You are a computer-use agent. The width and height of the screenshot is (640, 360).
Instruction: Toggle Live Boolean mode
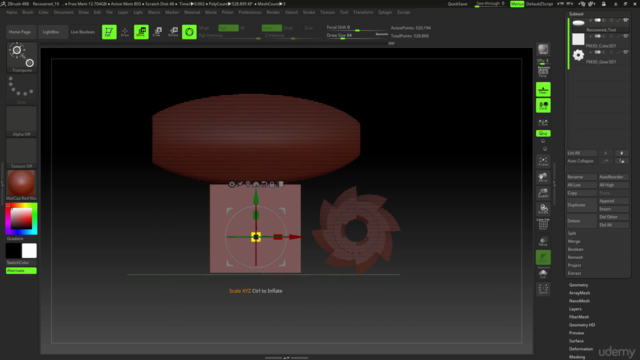click(82, 32)
